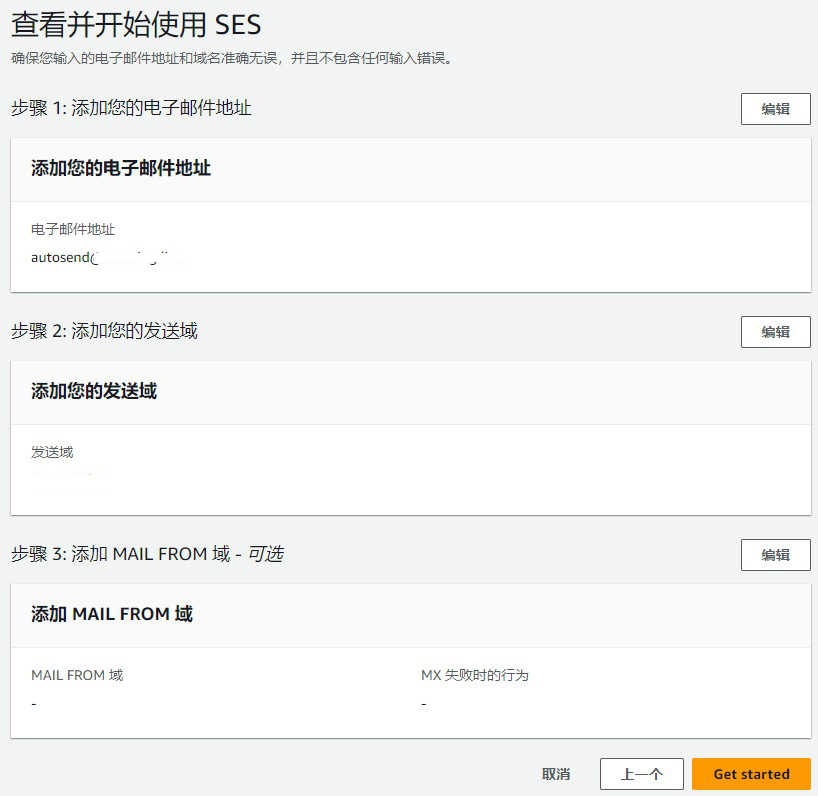The height and width of the screenshot is (796, 818).
Task: Click the 步骤 1 section heading
Action: click(131, 108)
